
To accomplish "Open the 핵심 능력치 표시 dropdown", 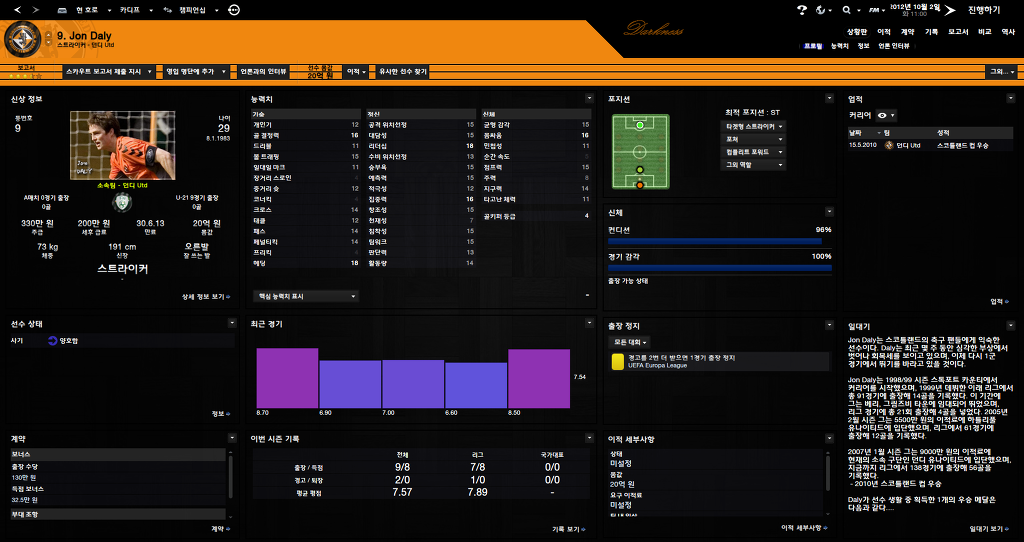I will click(306, 296).
